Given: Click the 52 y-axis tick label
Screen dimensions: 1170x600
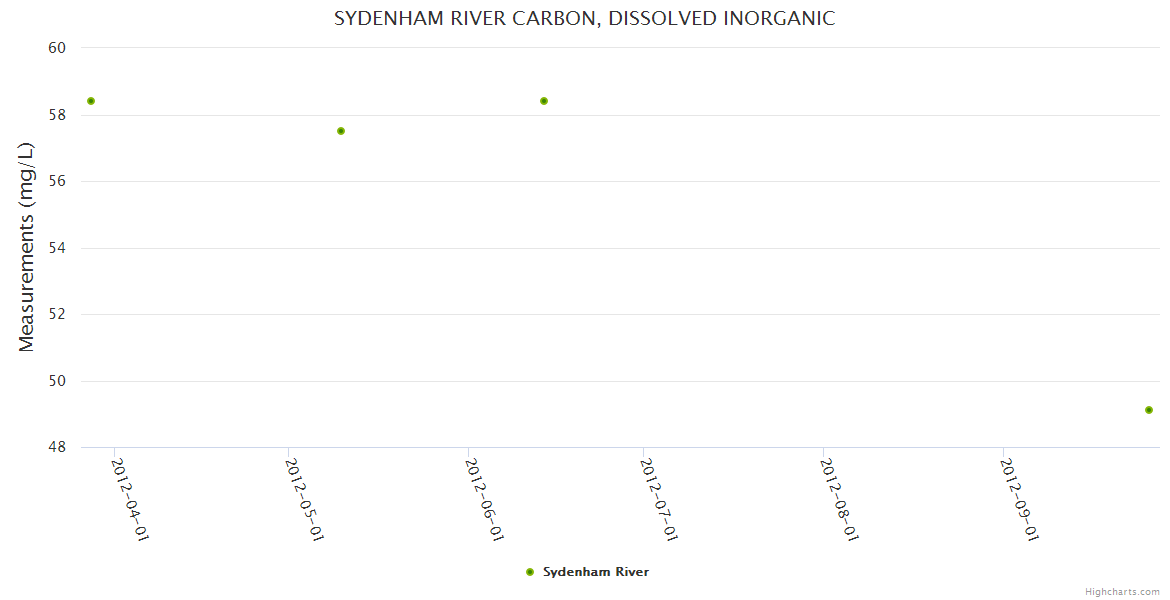Looking at the screenshot, I should click(x=57, y=314).
